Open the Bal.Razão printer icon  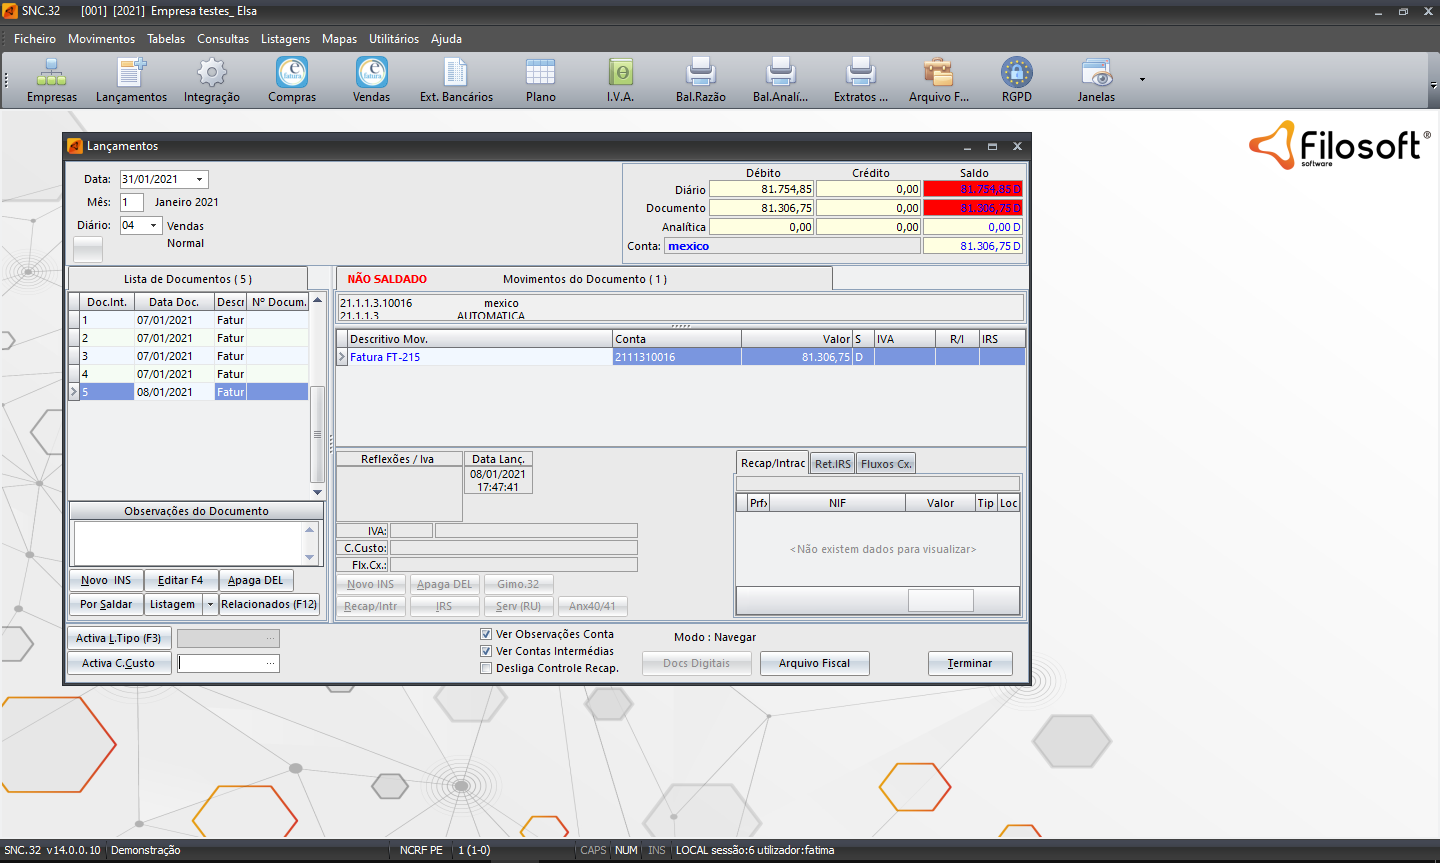pos(700,73)
